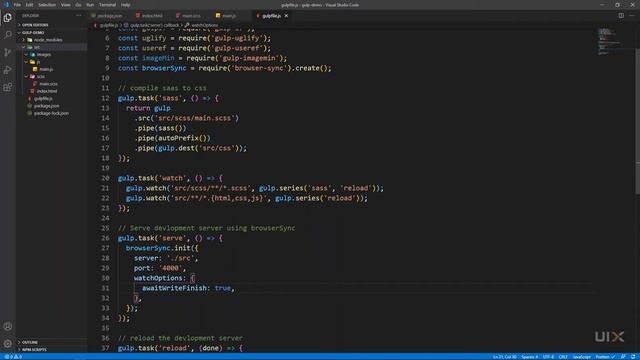Viewport: 640px width, 360px height.
Task: Click the 'Serve devlopment server' comment line
Action: pyautogui.click(x=207, y=228)
